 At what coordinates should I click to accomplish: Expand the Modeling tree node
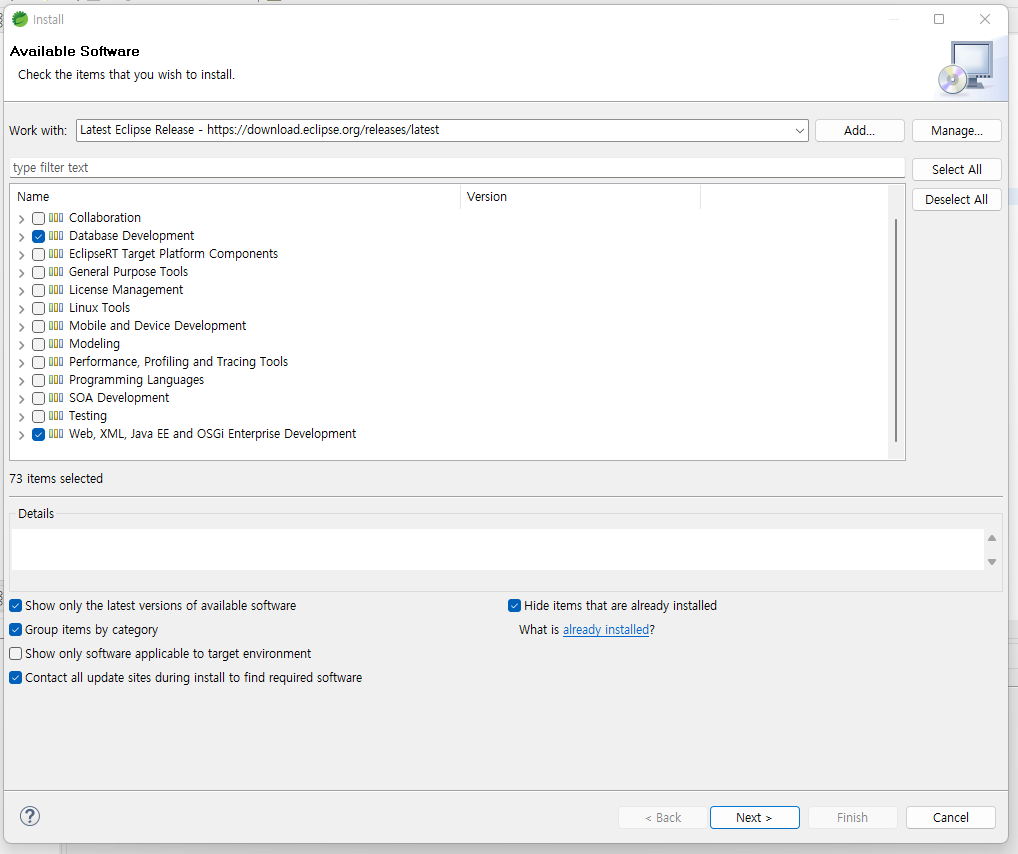click(21, 345)
